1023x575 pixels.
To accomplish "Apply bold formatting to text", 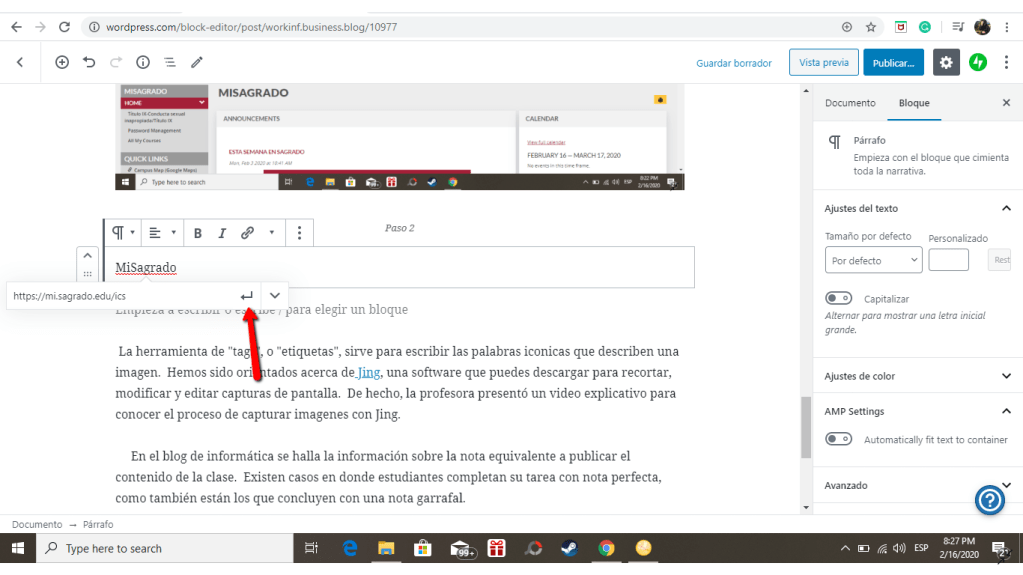I will pos(198,233).
